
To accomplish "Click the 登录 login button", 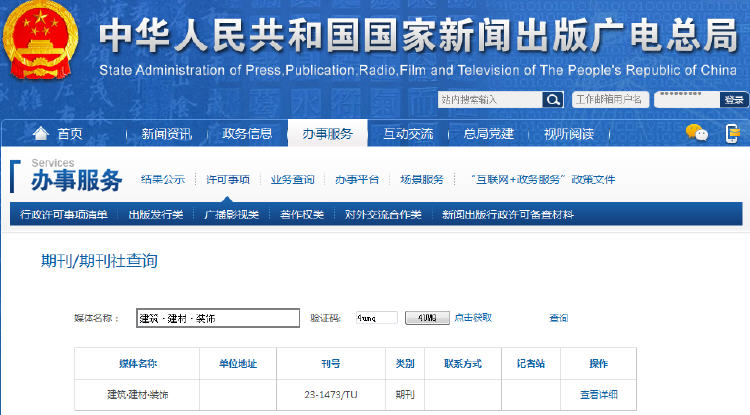I will 734,99.
